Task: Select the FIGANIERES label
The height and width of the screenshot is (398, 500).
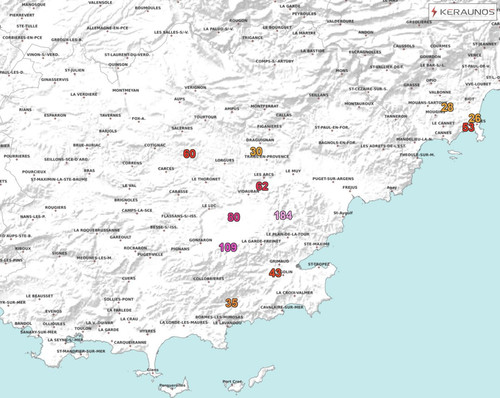Action: pyautogui.click(x=269, y=126)
